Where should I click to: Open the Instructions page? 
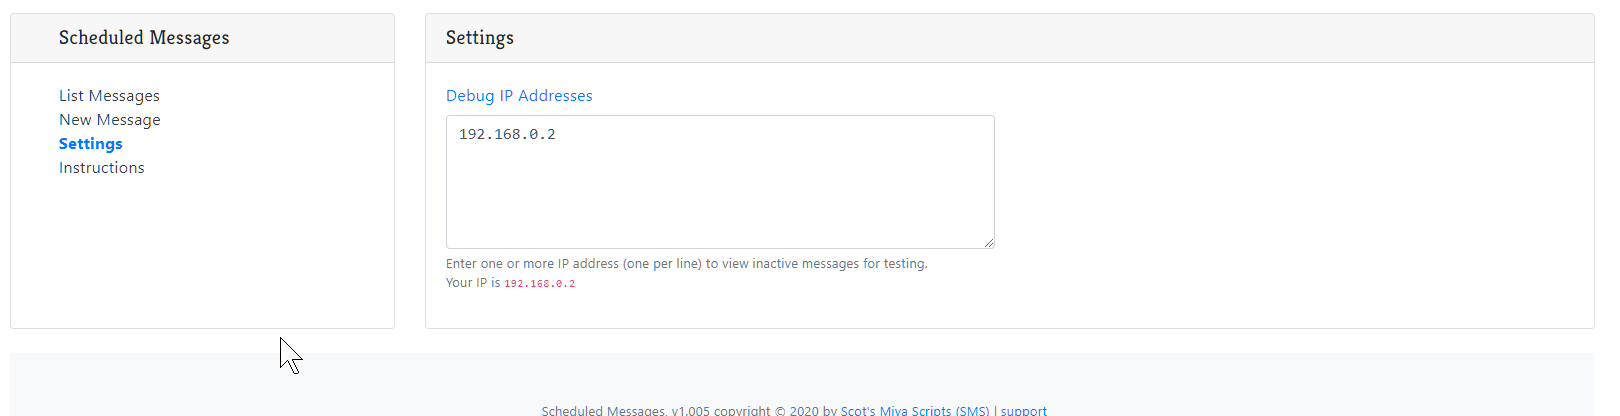pyautogui.click(x=101, y=168)
